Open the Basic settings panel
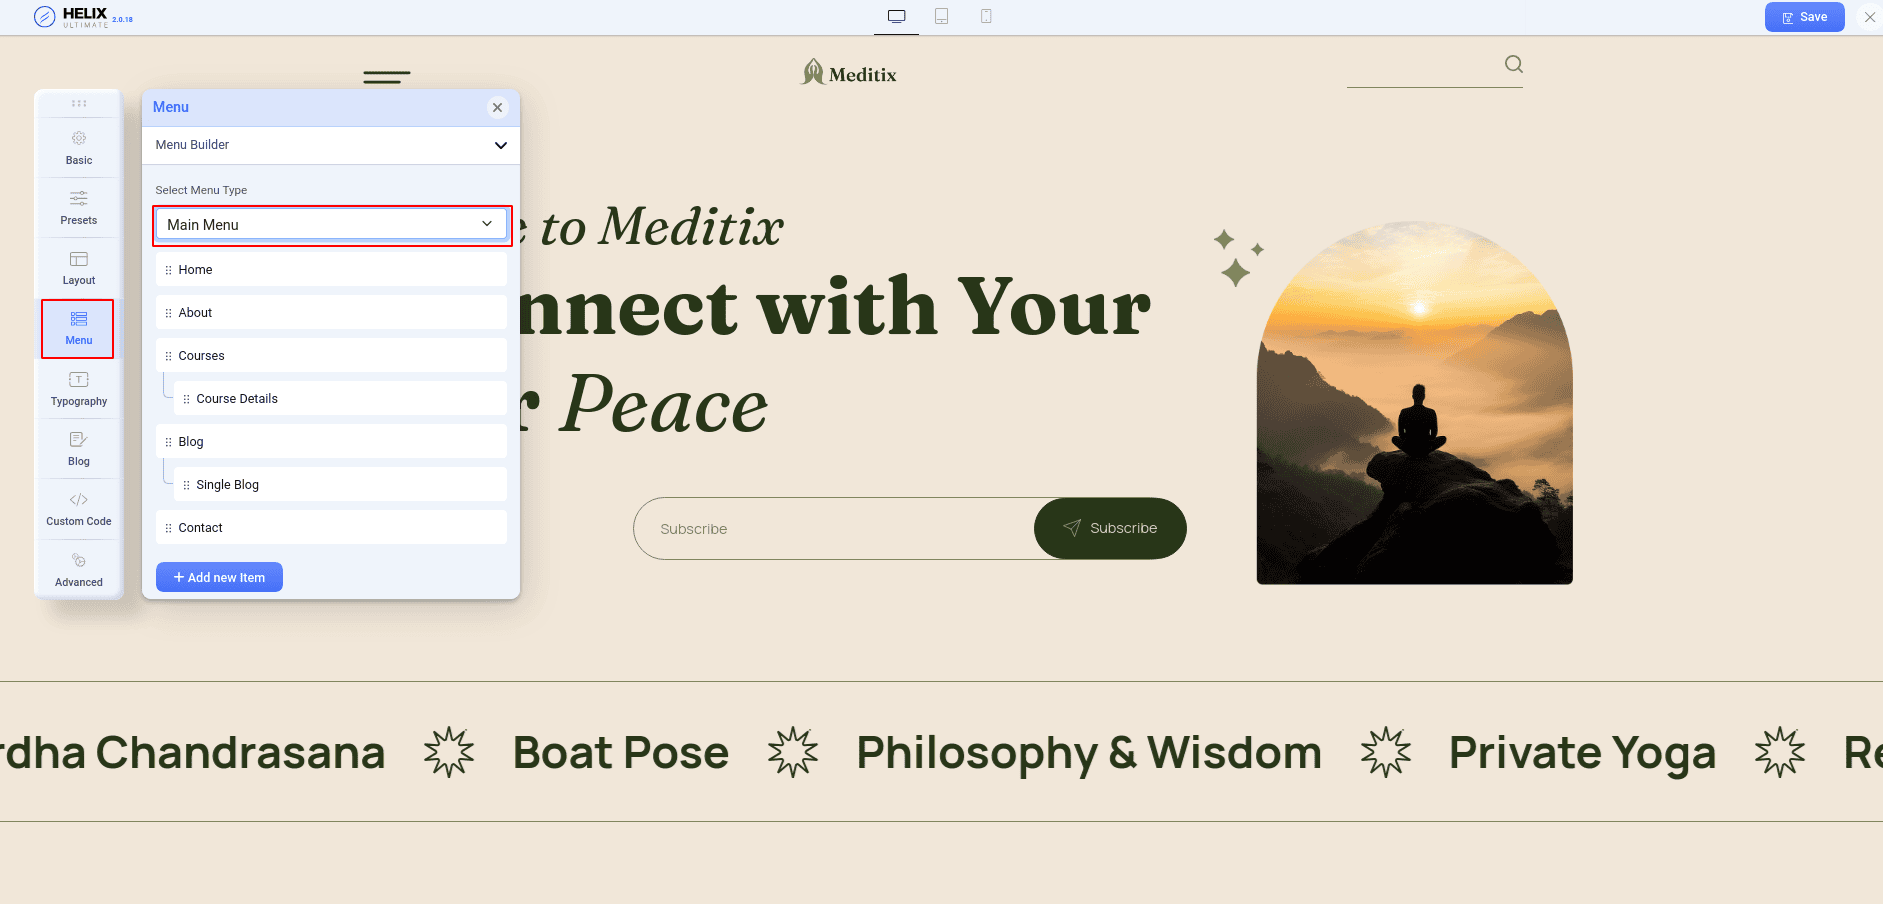 pyautogui.click(x=78, y=147)
